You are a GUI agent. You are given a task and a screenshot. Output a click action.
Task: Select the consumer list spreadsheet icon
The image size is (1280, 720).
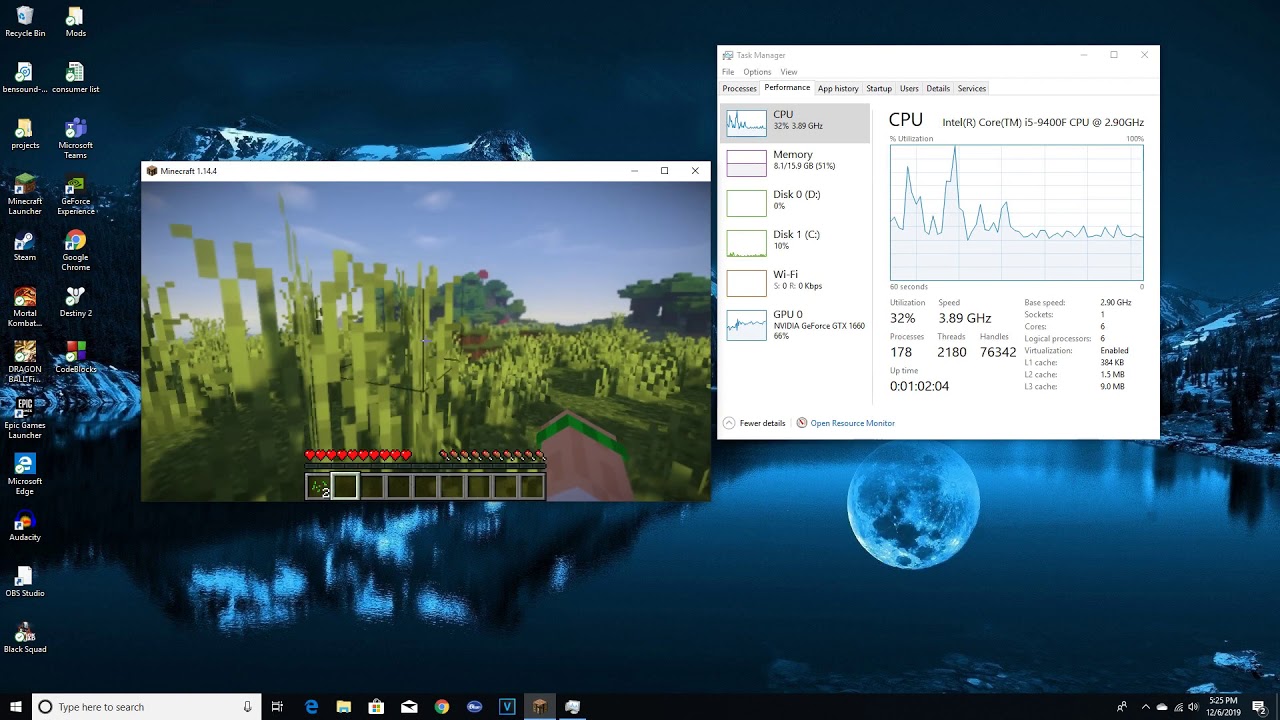(x=76, y=77)
